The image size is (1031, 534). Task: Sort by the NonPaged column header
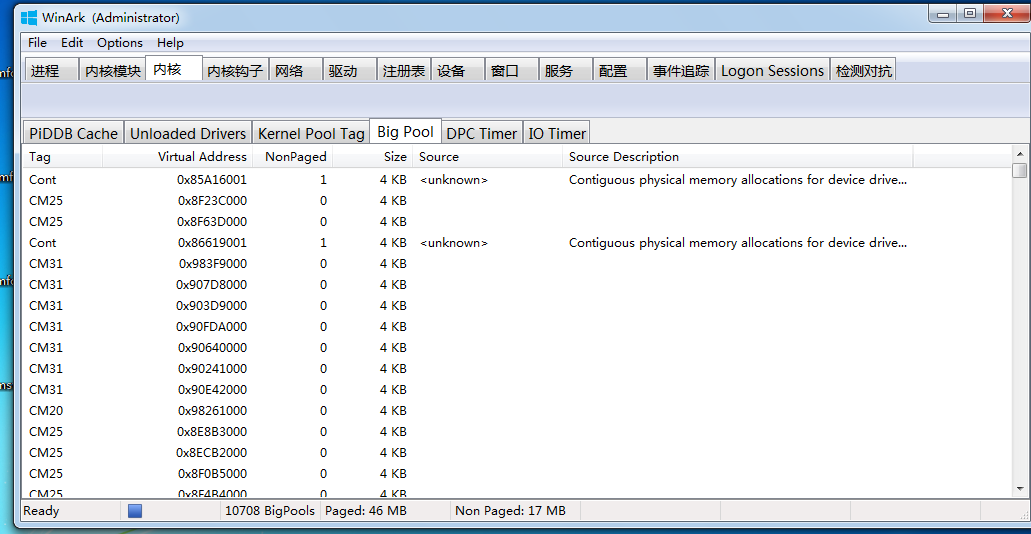pyautogui.click(x=293, y=157)
